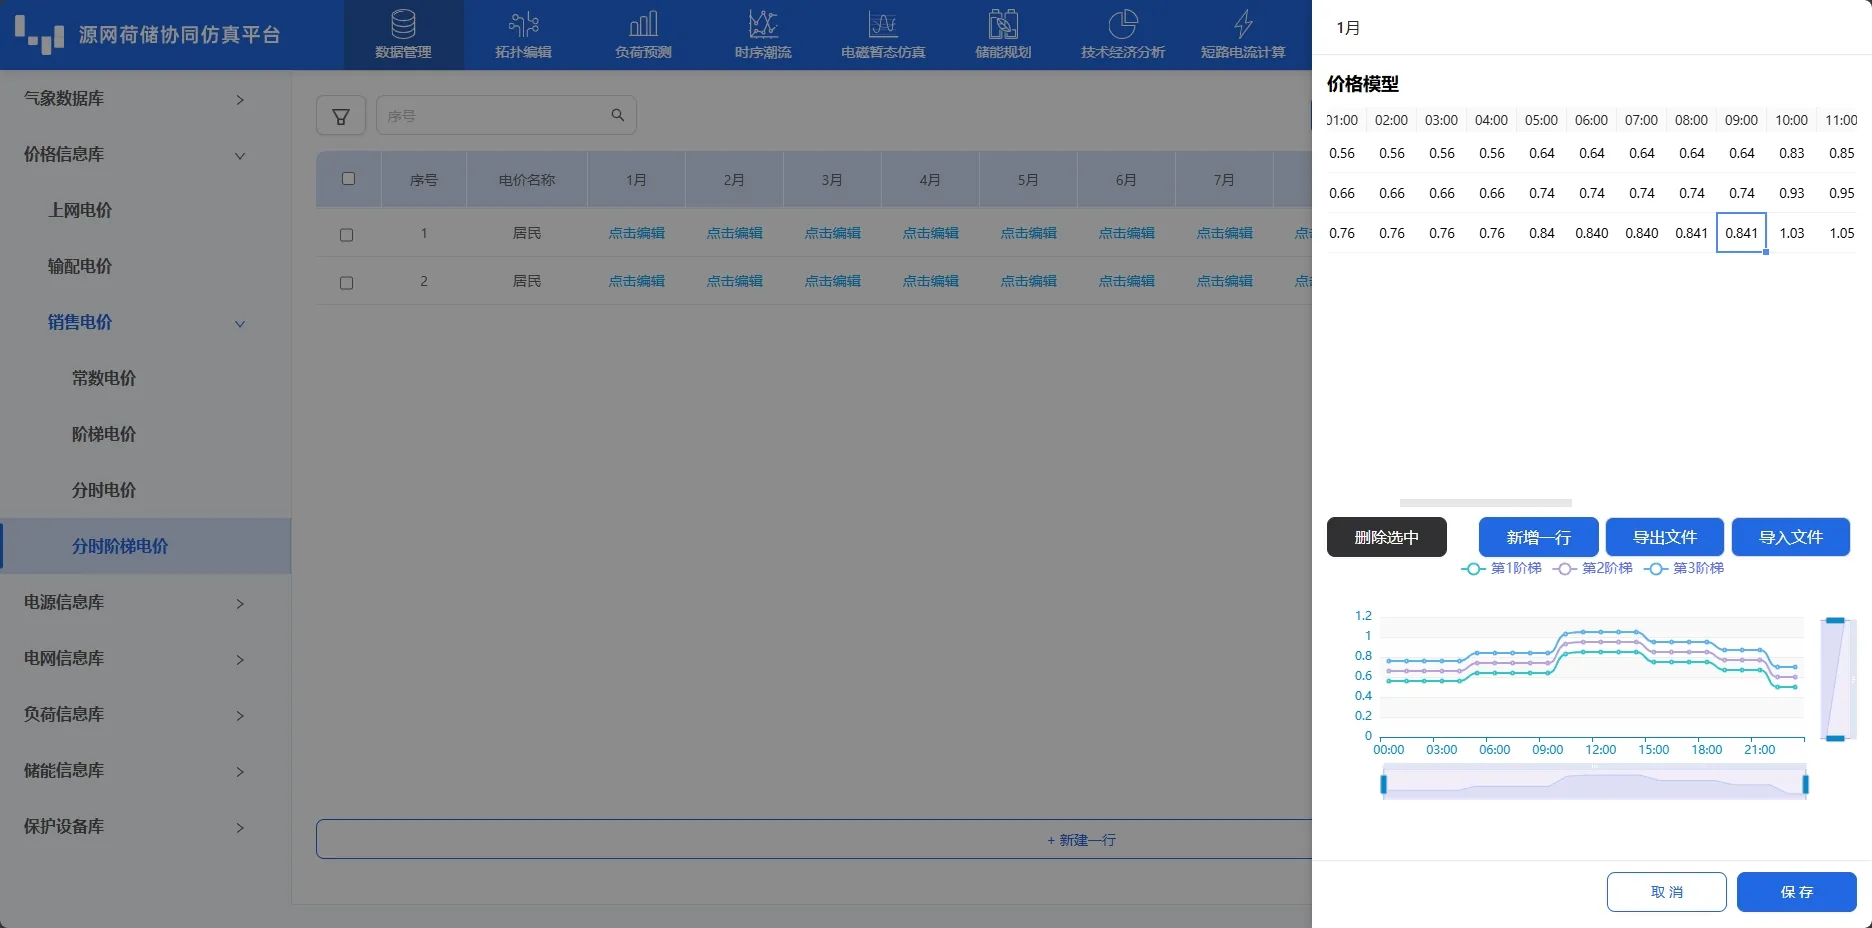Open the 电磁暂态仿真 waveform icon

pyautogui.click(x=883, y=24)
